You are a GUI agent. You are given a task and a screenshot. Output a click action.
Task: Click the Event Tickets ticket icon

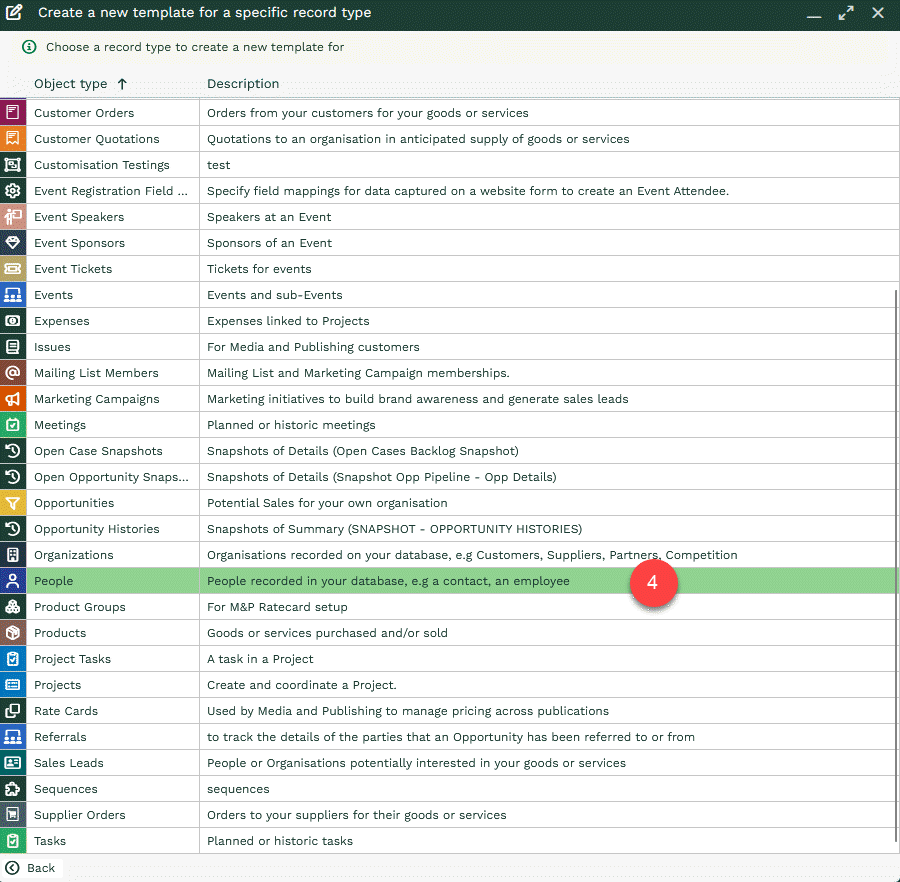(13, 269)
